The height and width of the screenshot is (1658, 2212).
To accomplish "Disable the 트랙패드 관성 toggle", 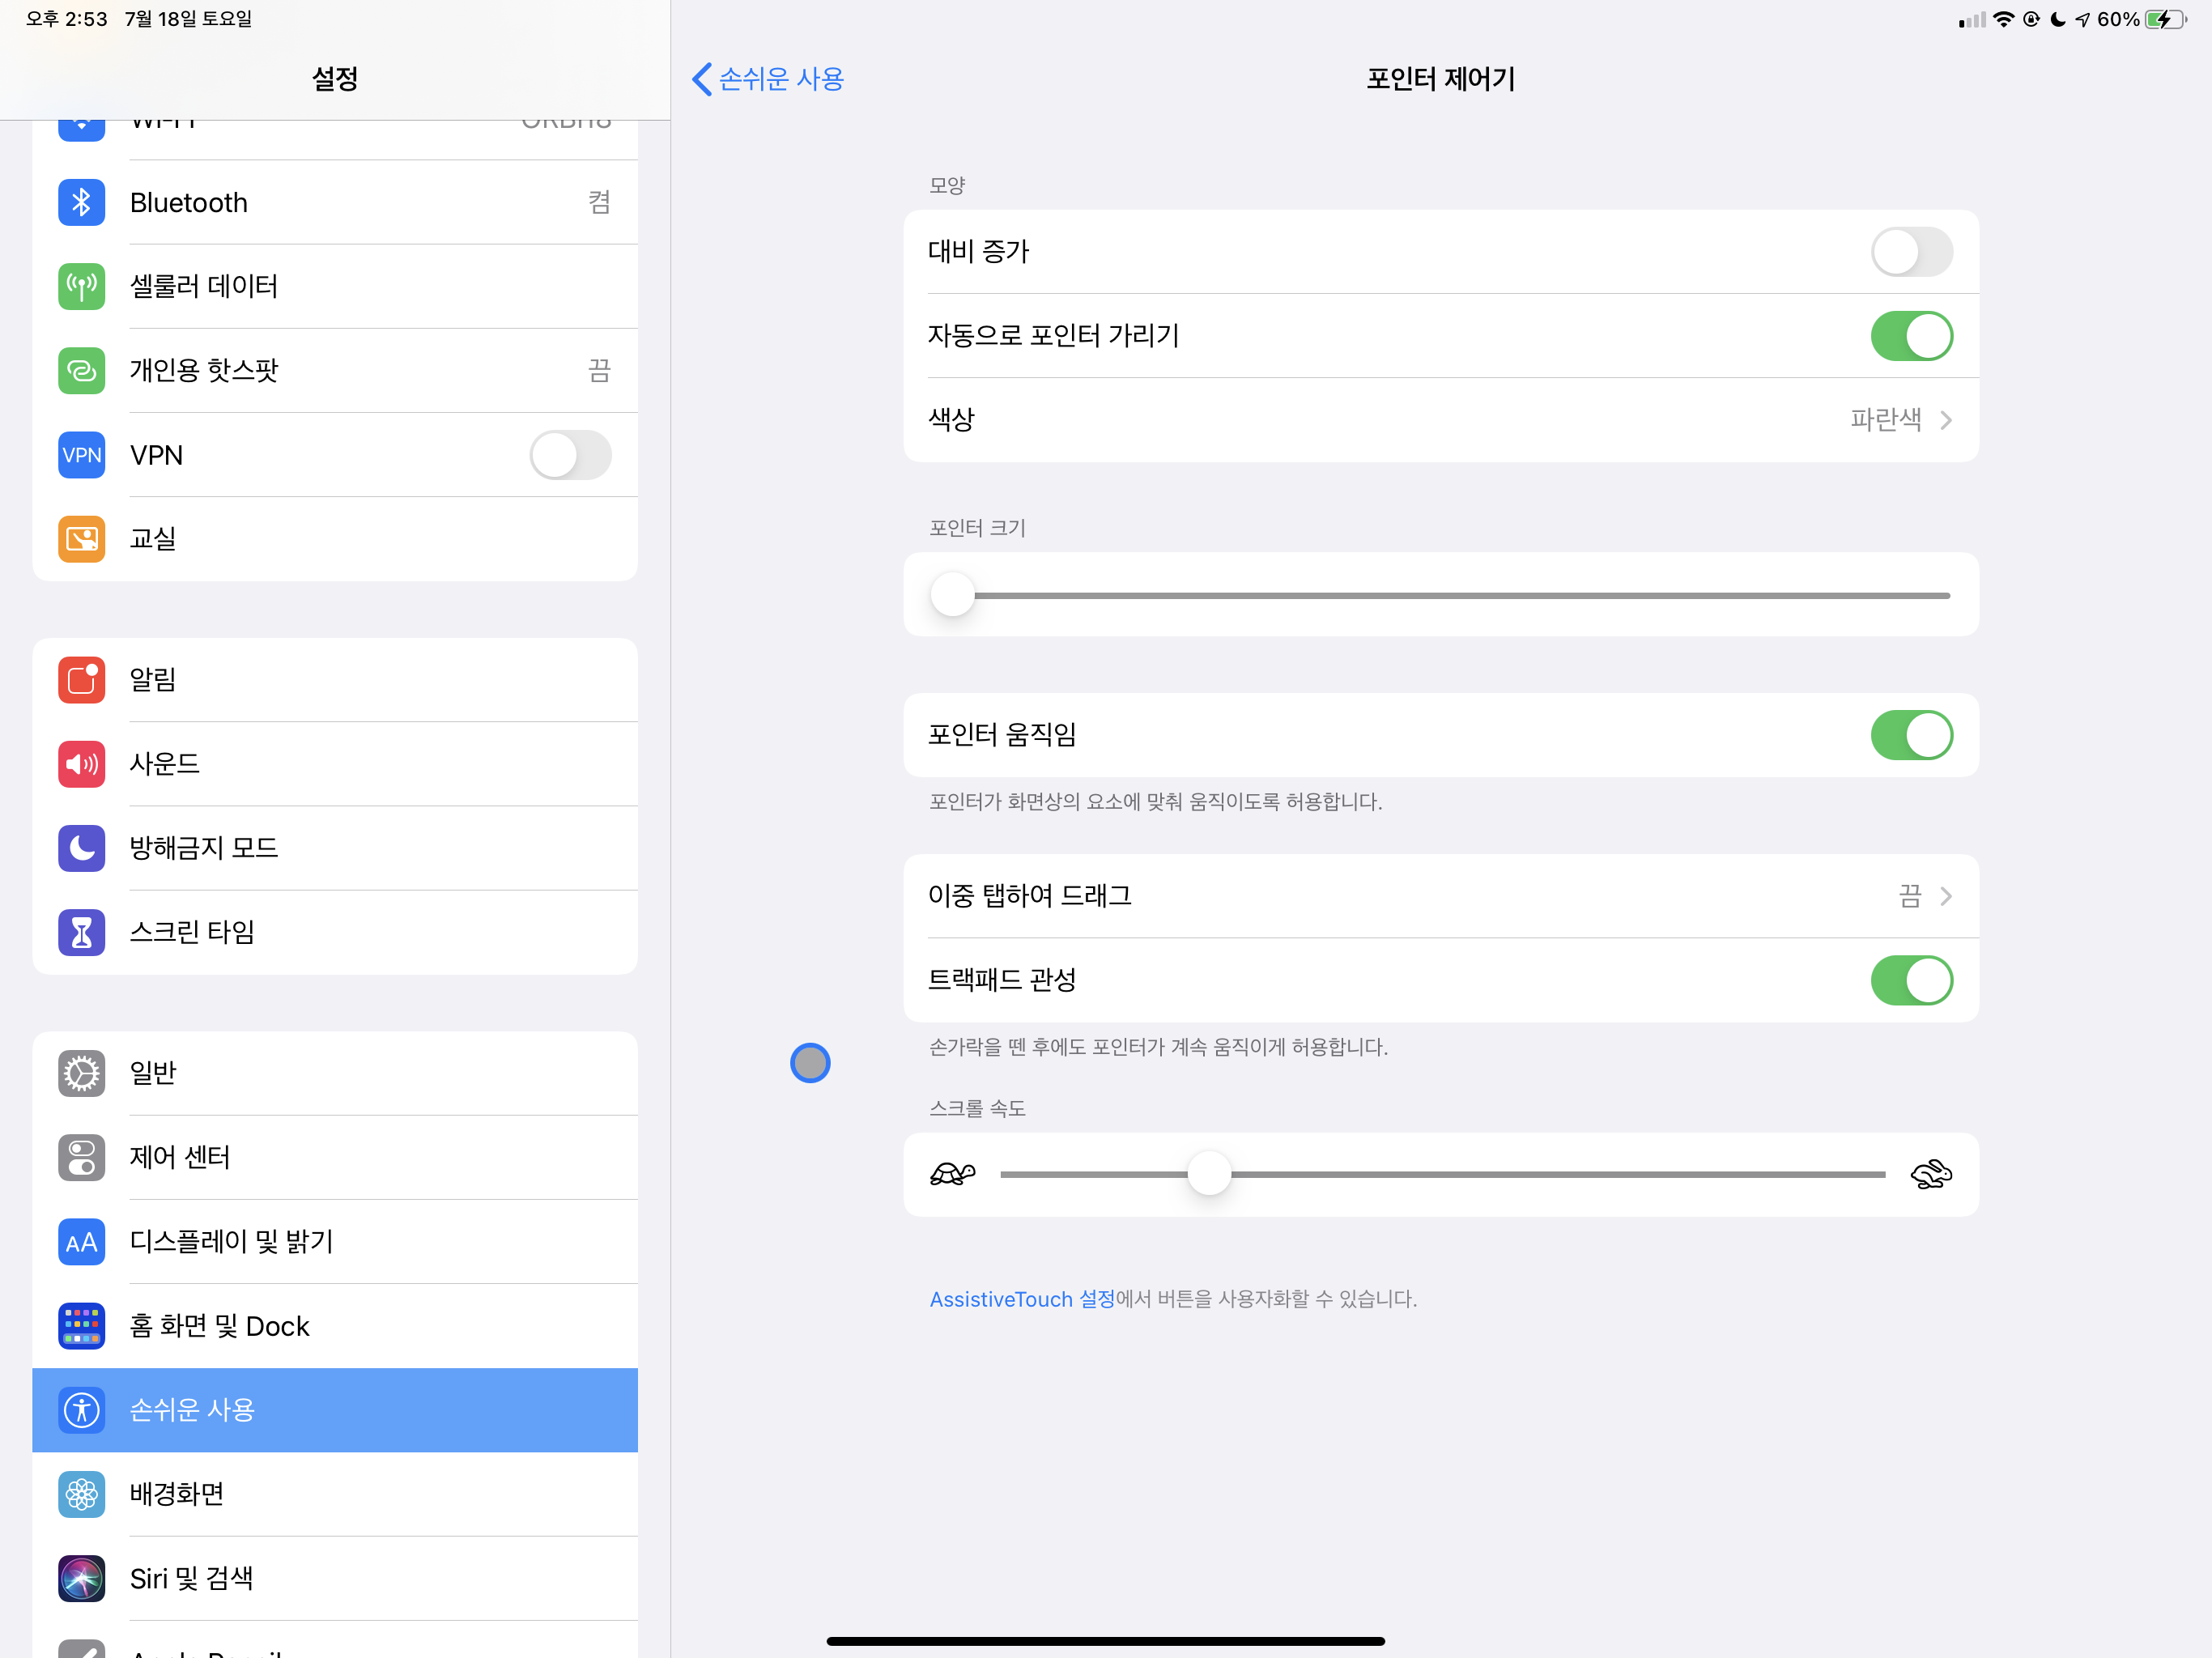I will click(x=1911, y=980).
